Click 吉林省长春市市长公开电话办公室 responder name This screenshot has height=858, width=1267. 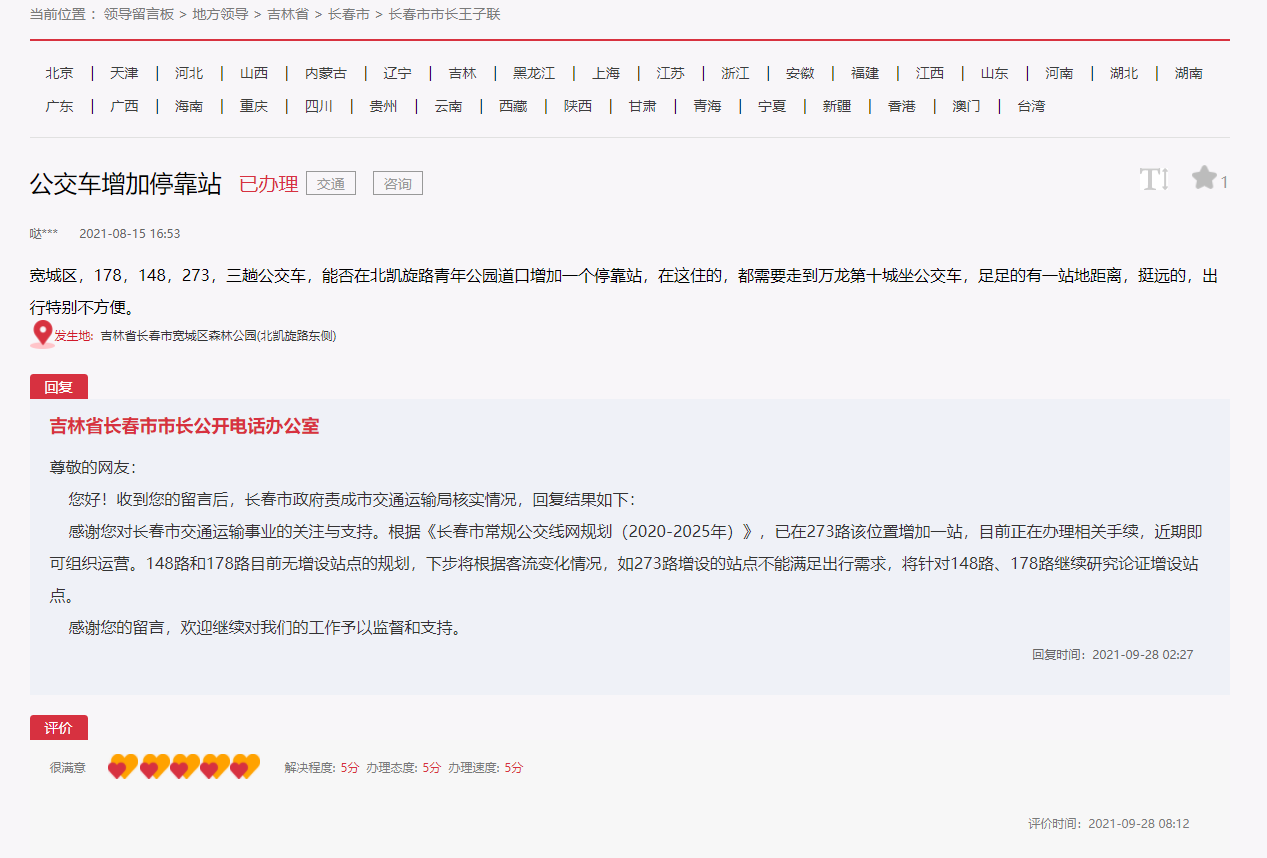click(x=185, y=426)
